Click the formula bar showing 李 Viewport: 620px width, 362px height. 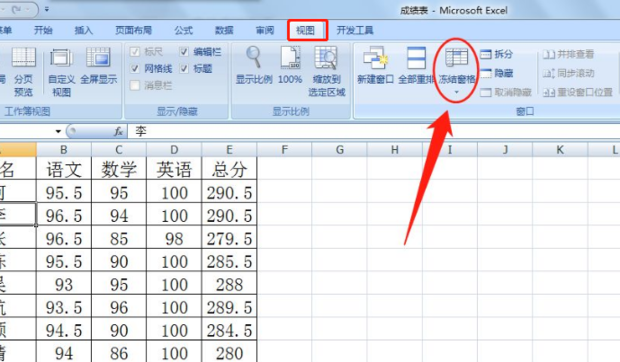coord(373,131)
